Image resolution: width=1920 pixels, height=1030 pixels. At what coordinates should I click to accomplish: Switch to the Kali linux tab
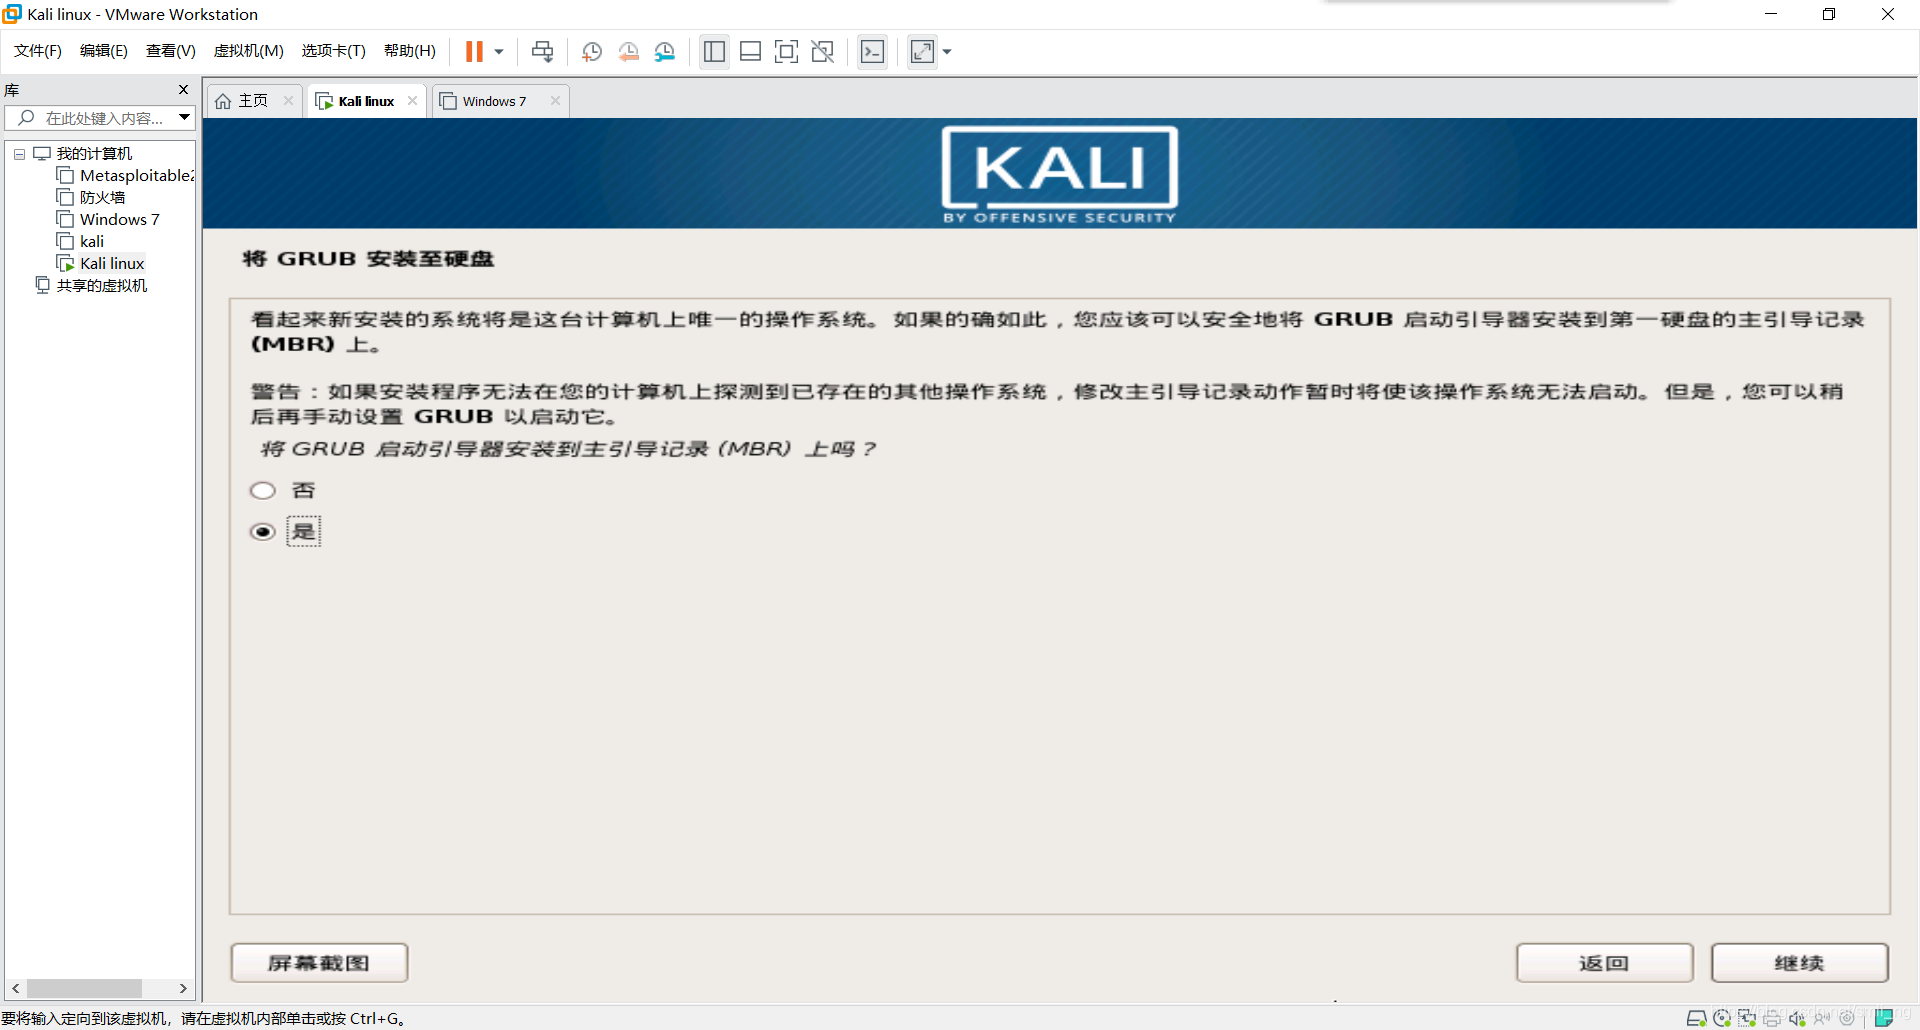[366, 101]
